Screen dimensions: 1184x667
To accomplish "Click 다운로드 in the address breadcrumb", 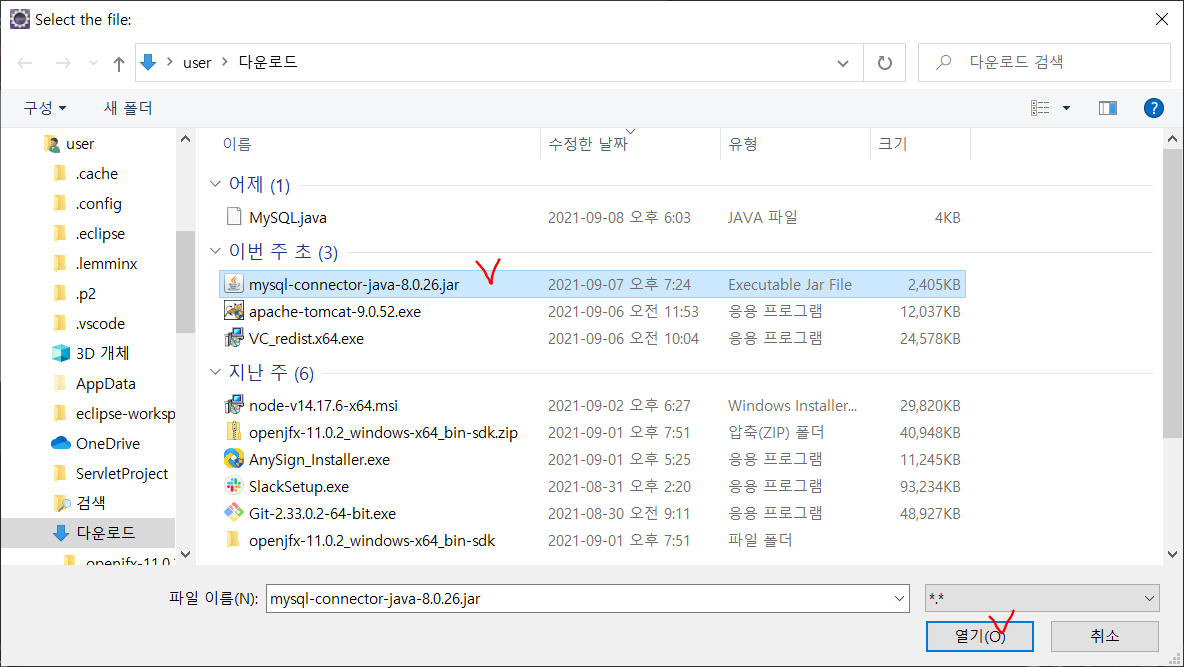I will pyautogui.click(x=268, y=62).
